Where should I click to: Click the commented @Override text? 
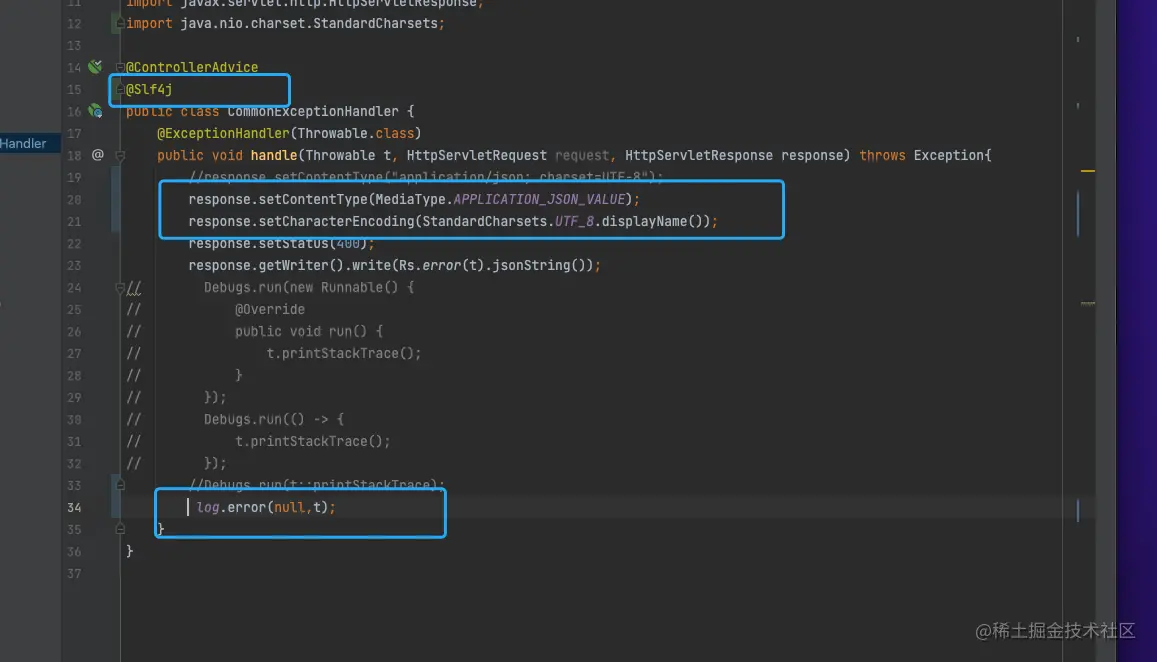pyautogui.click(x=269, y=309)
